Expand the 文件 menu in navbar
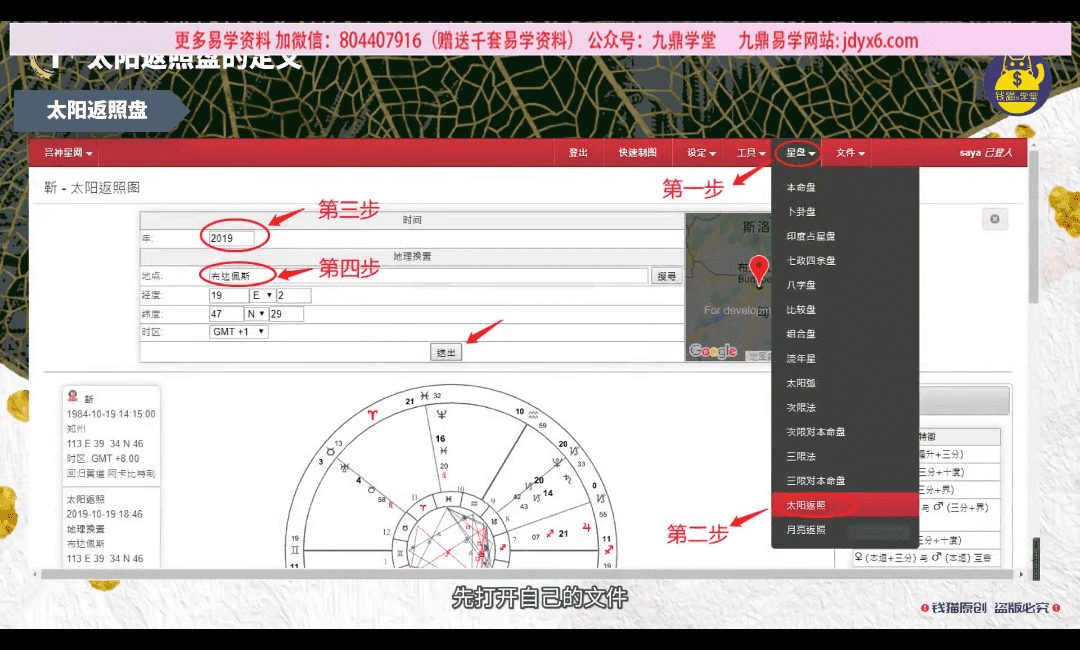This screenshot has width=1080, height=650. point(850,153)
